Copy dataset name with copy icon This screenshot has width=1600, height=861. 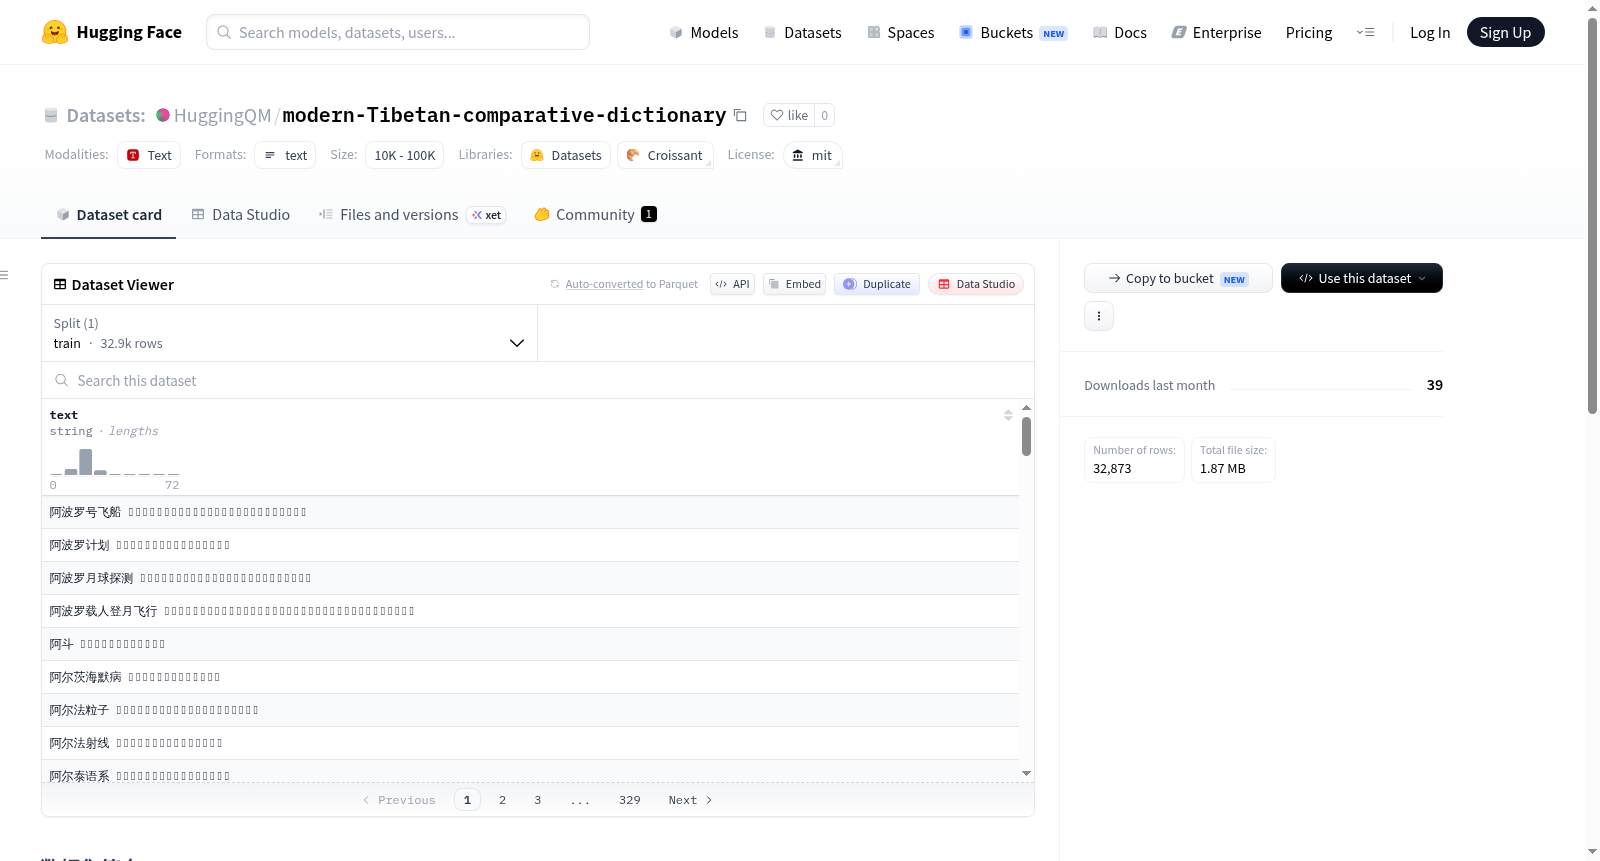pyautogui.click(x=740, y=115)
